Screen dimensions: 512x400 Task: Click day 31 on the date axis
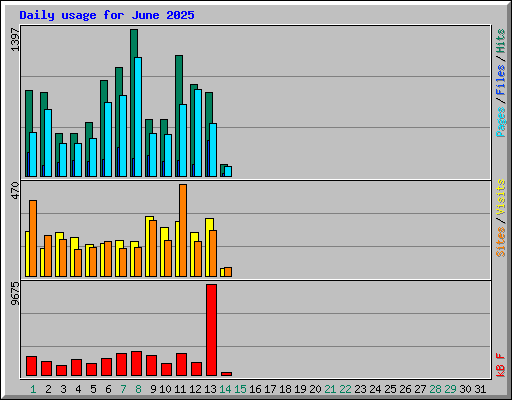(480, 389)
